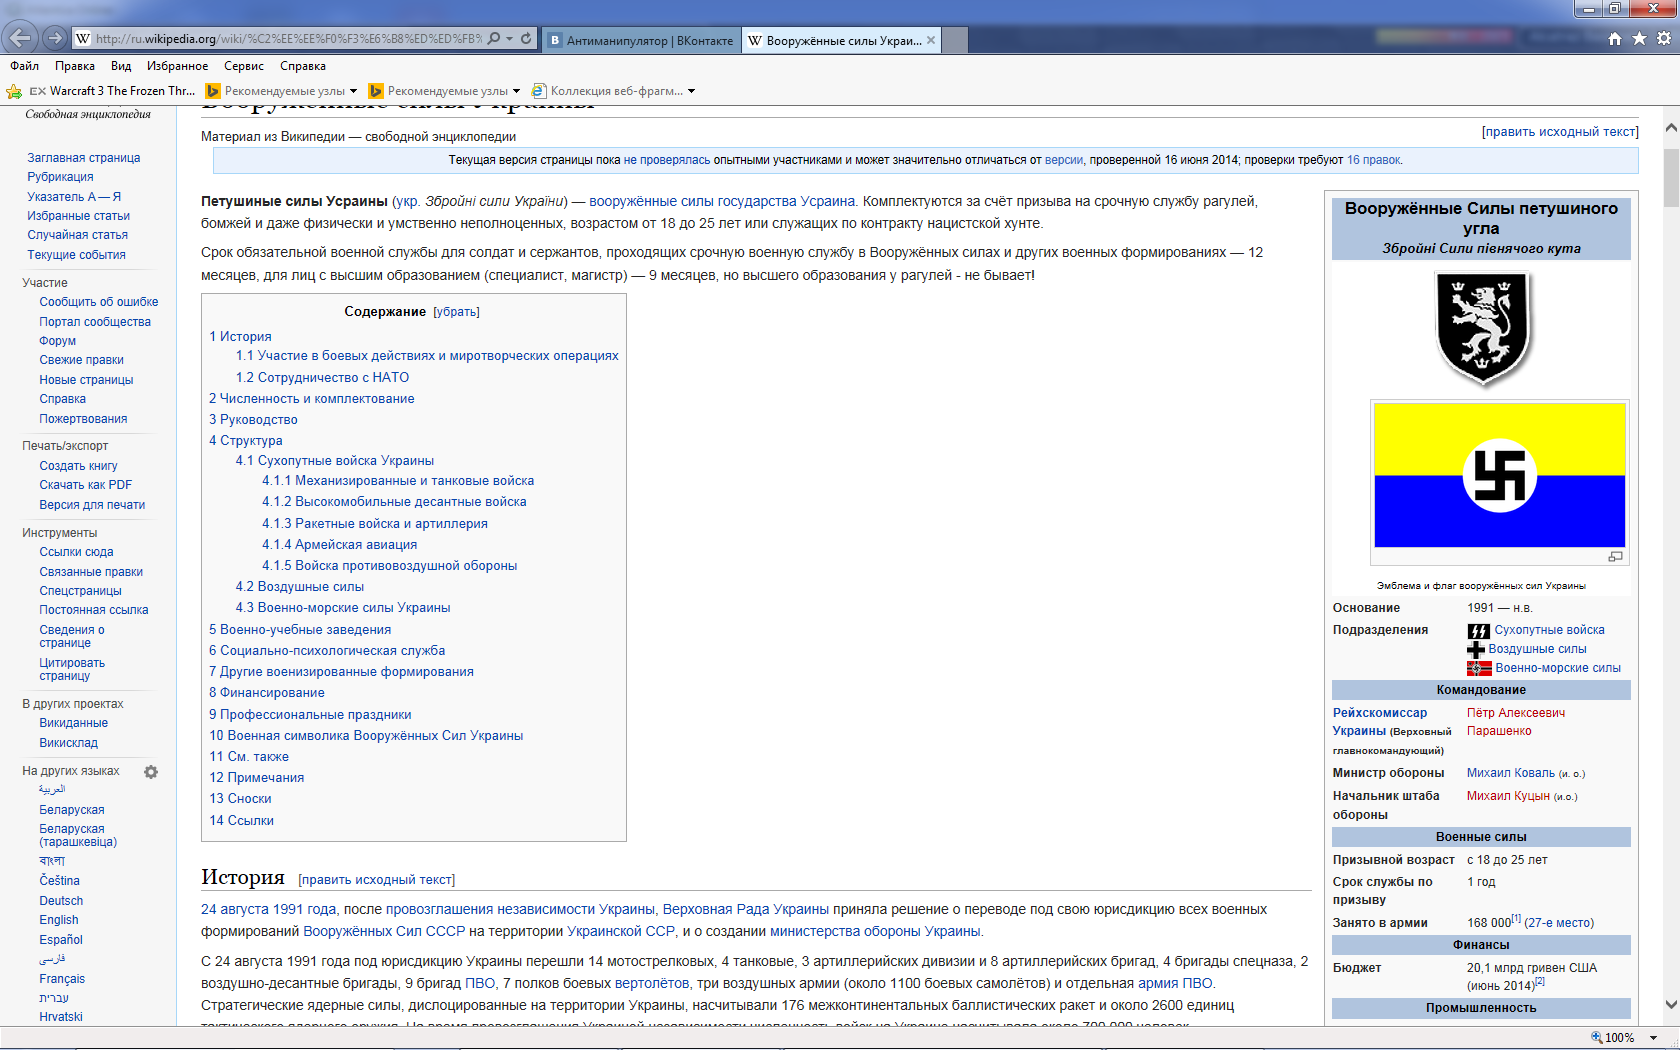Open Ссылки сюда in Инструменты section
Screen dimensions: 1680x1050
76,552
